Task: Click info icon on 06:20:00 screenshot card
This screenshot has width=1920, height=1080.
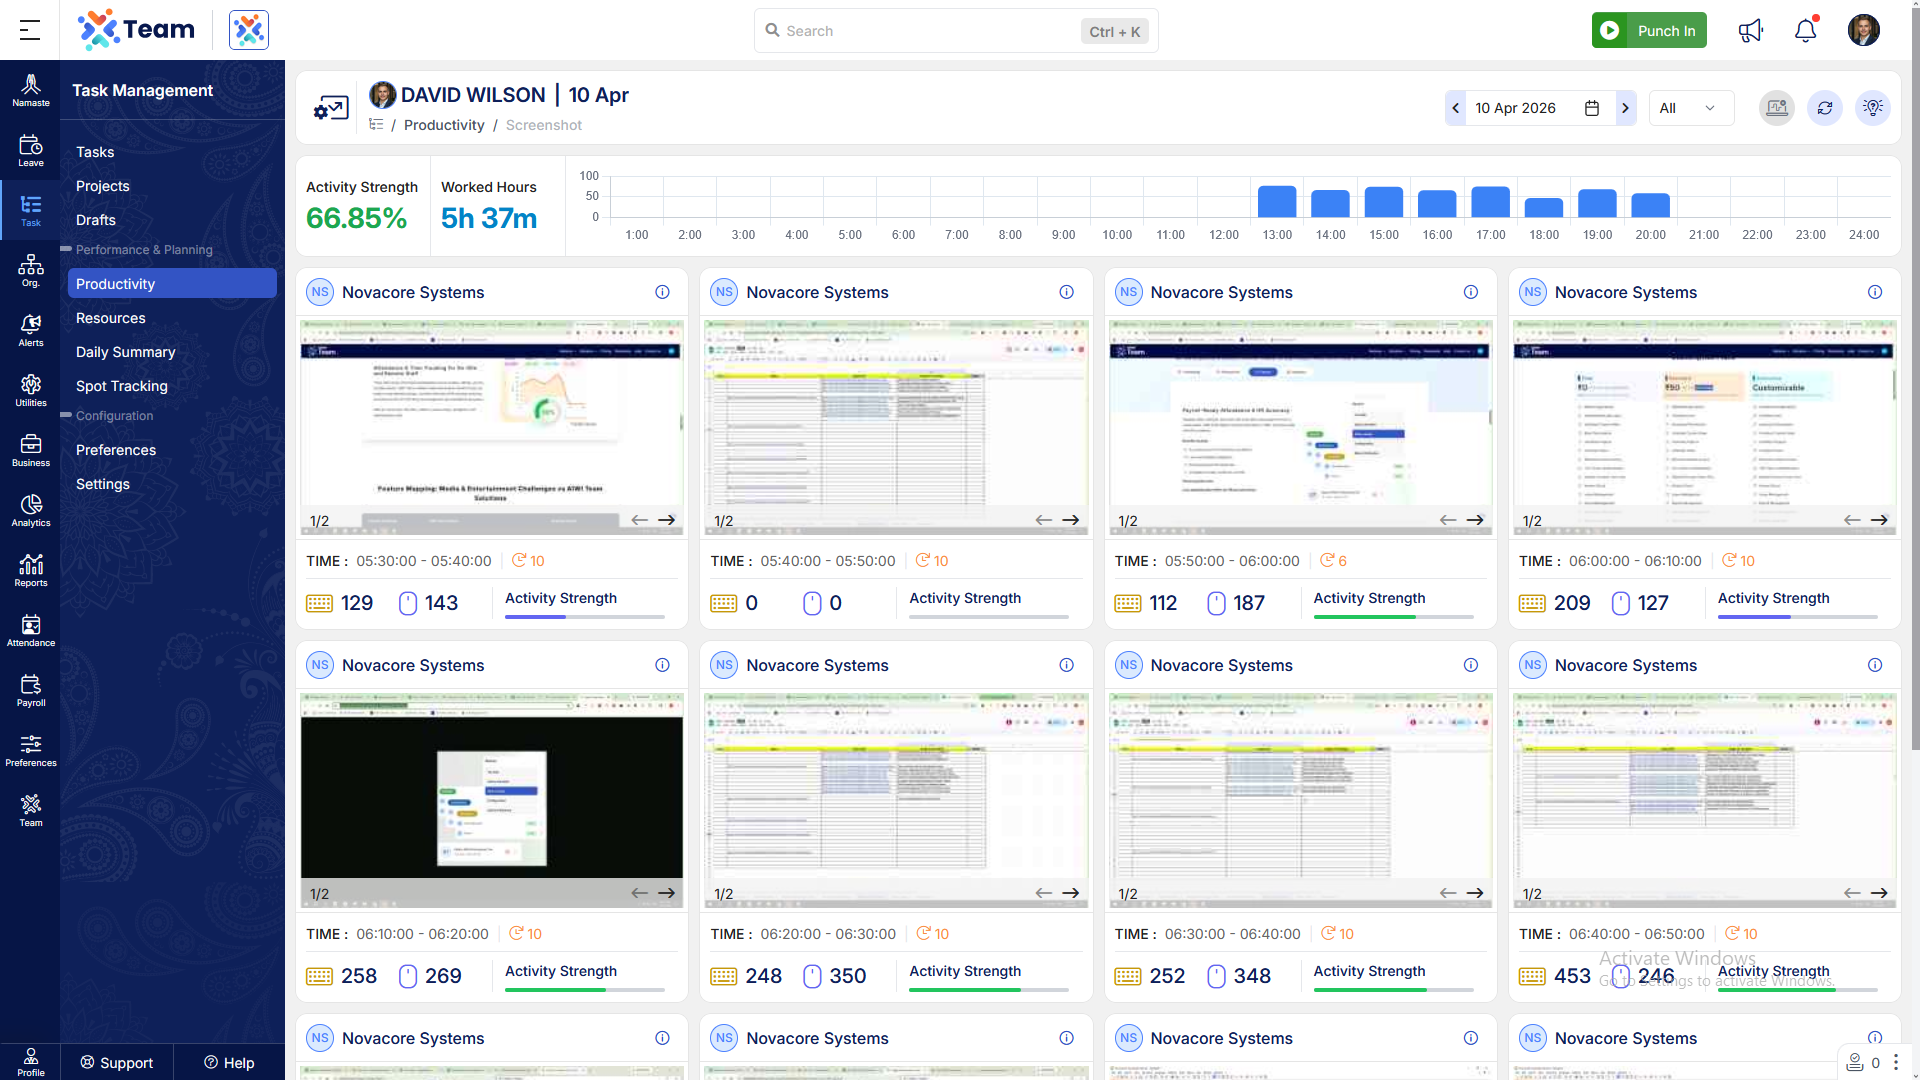Action: (1066, 665)
